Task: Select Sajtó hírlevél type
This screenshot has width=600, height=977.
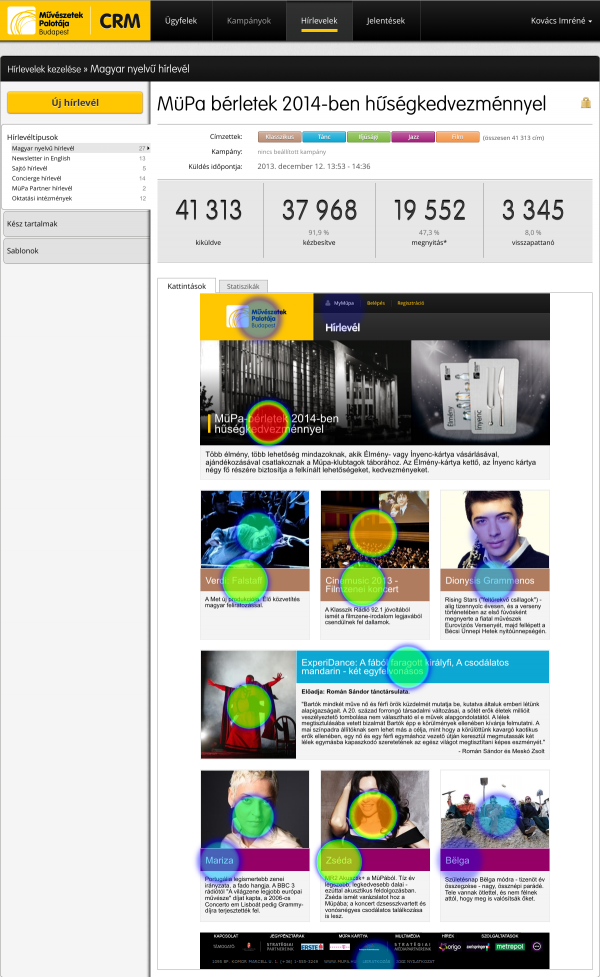Action: click(29, 168)
